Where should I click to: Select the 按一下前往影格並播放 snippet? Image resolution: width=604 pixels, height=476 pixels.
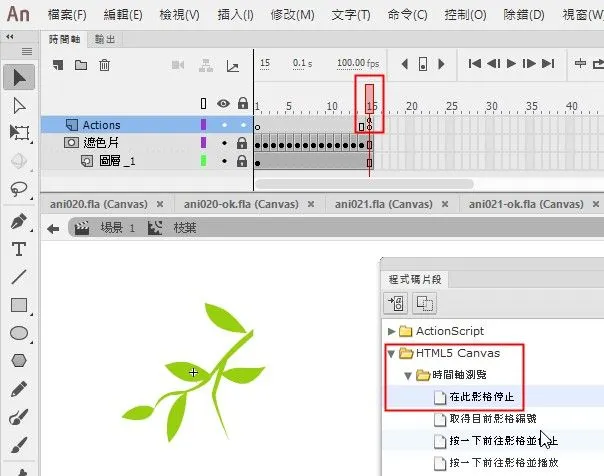click(x=504, y=463)
